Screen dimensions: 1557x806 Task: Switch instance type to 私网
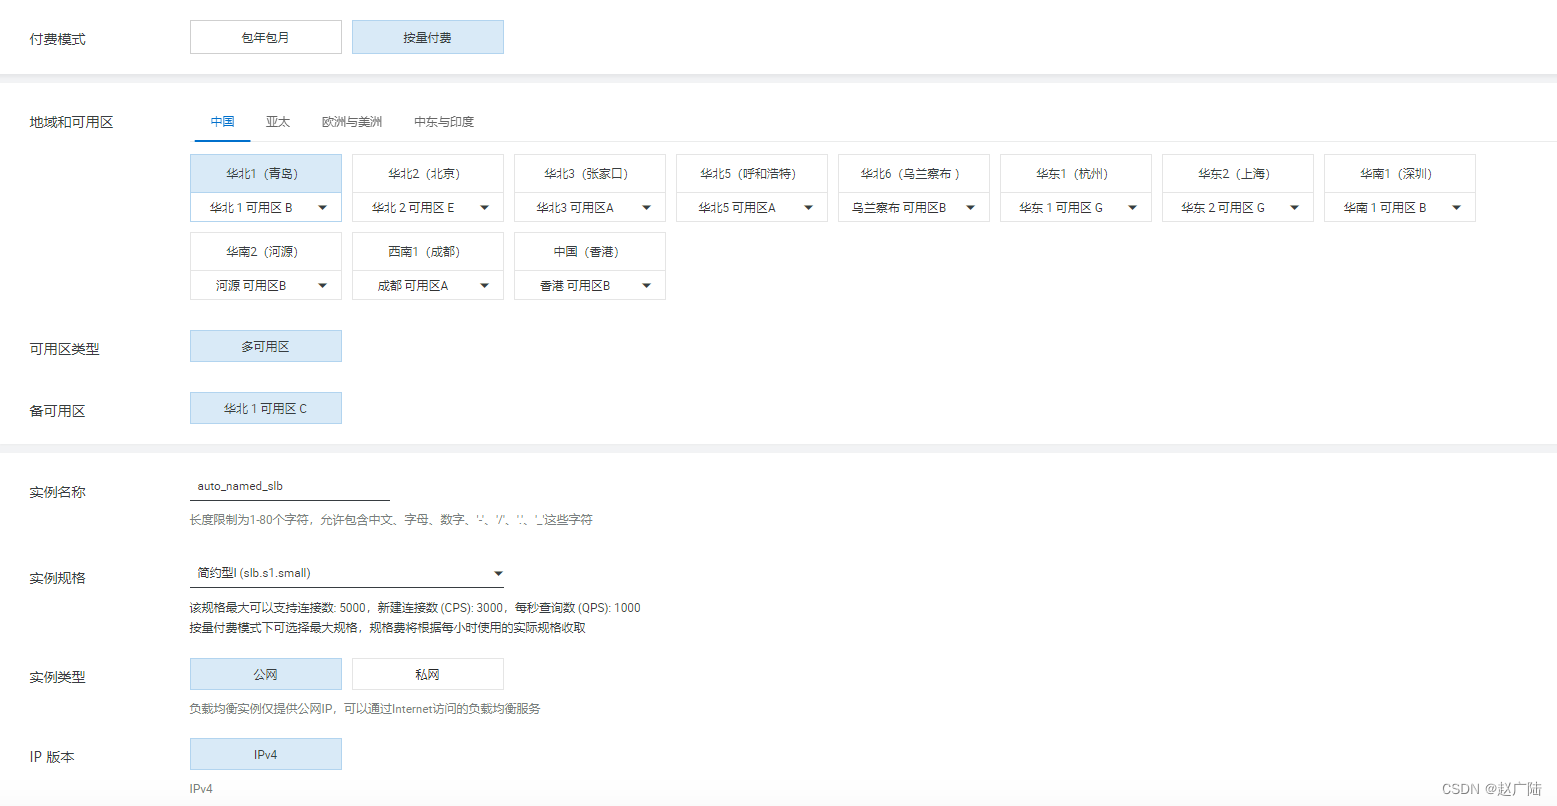pyautogui.click(x=427, y=673)
